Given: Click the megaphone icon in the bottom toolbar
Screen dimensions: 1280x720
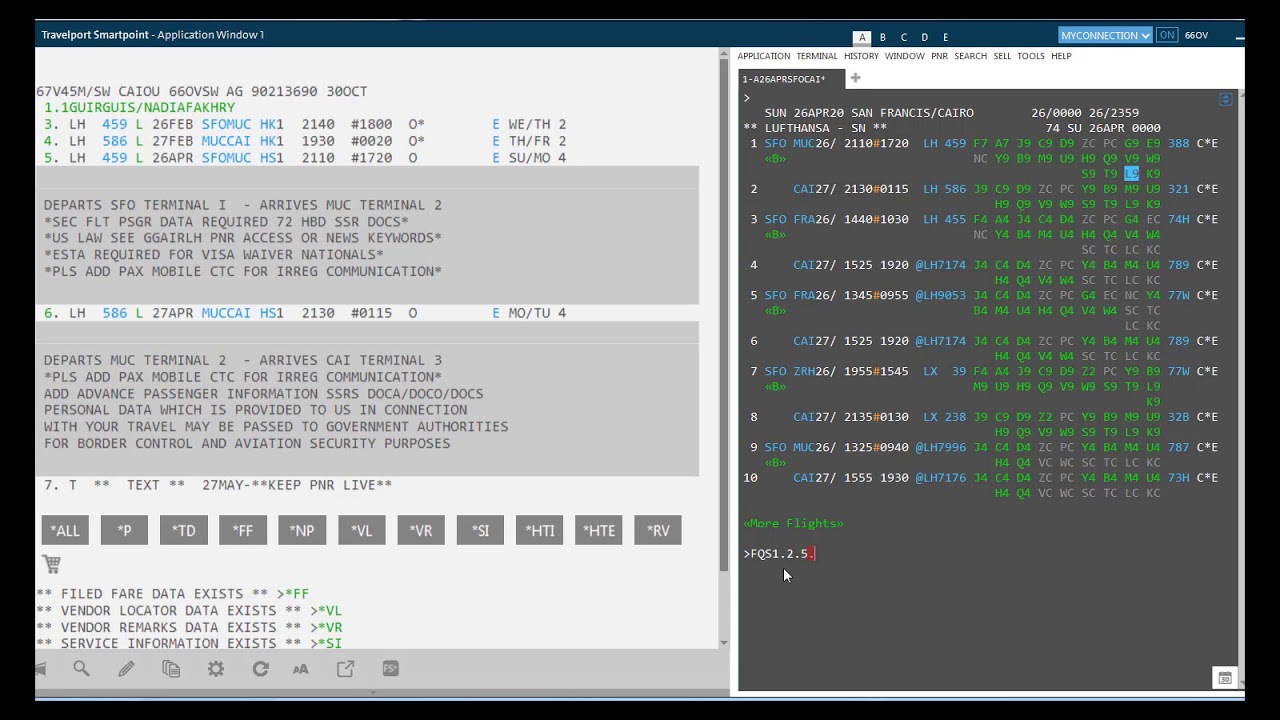Looking at the screenshot, I should pyautogui.click(x=40, y=668).
